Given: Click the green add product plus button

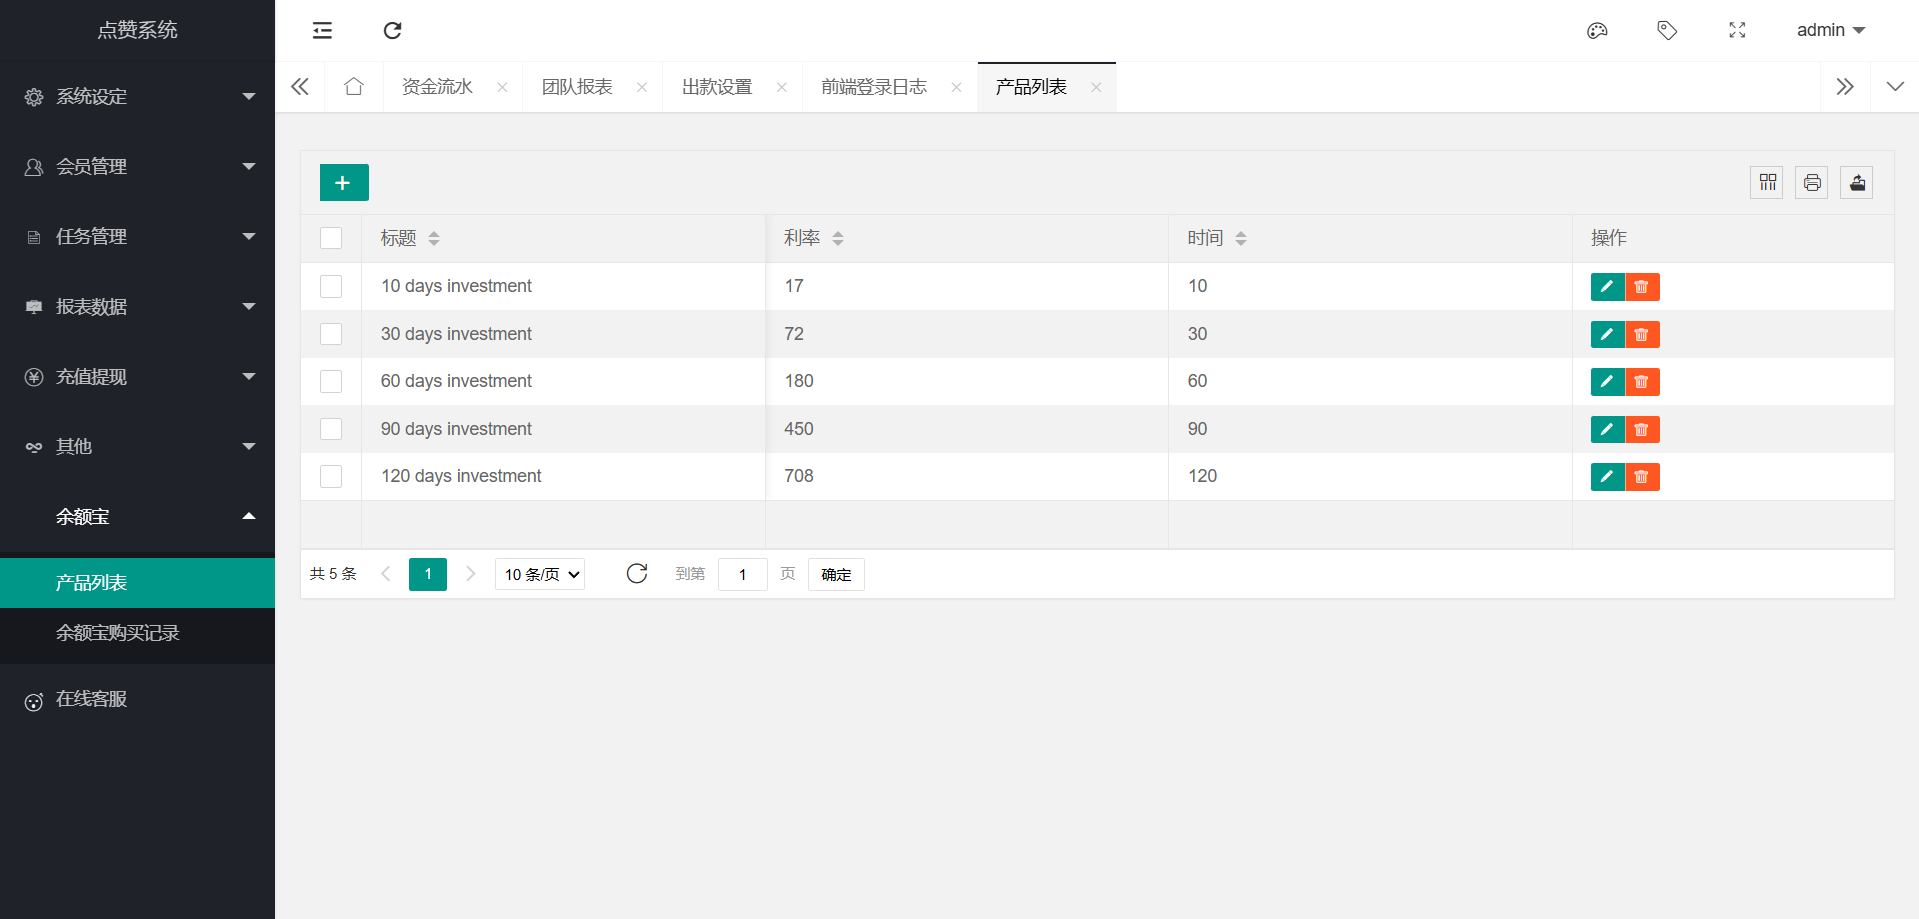Looking at the screenshot, I should pyautogui.click(x=343, y=183).
